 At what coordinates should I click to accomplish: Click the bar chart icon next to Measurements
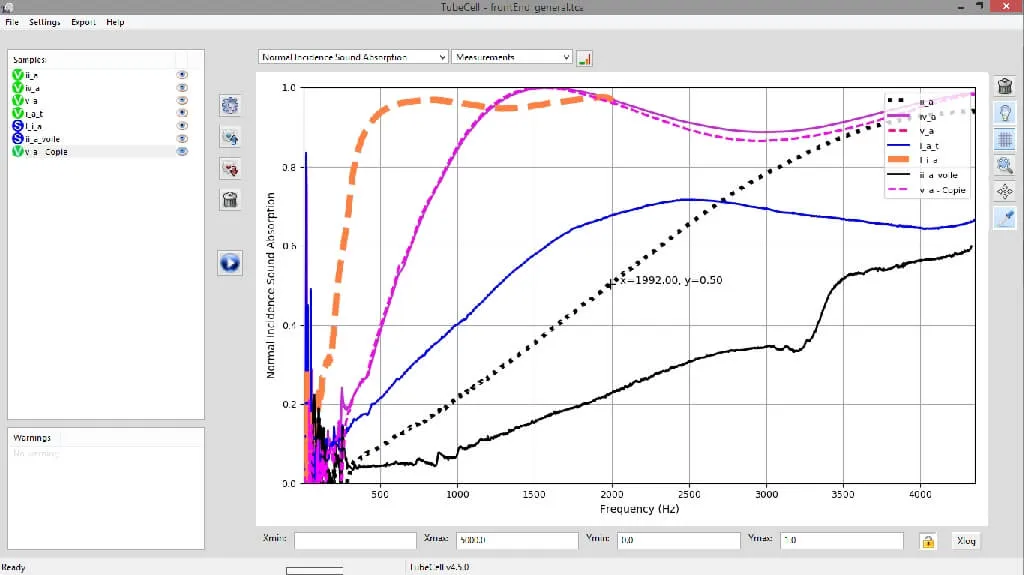(584, 58)
